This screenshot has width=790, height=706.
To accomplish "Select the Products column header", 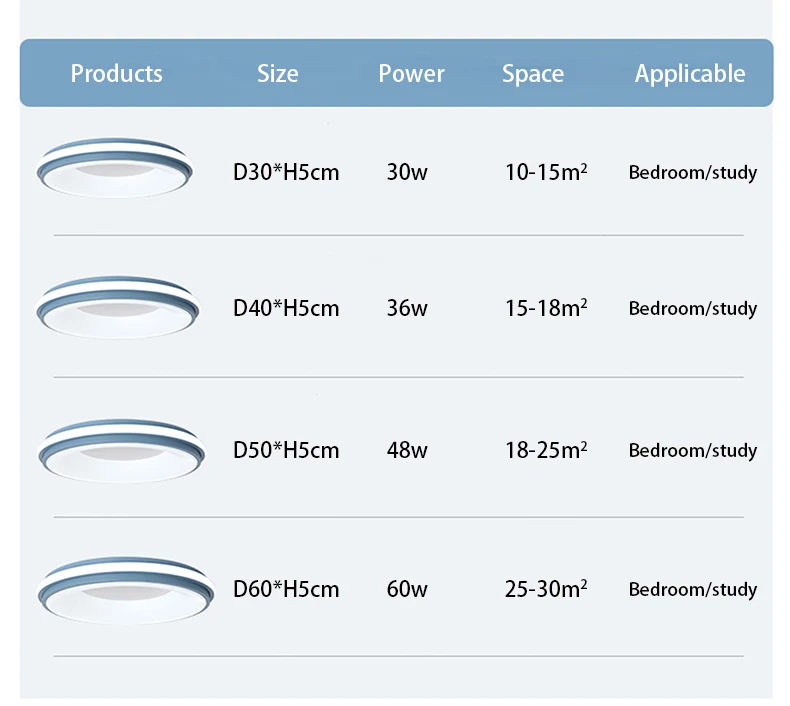I will point(116,73).
